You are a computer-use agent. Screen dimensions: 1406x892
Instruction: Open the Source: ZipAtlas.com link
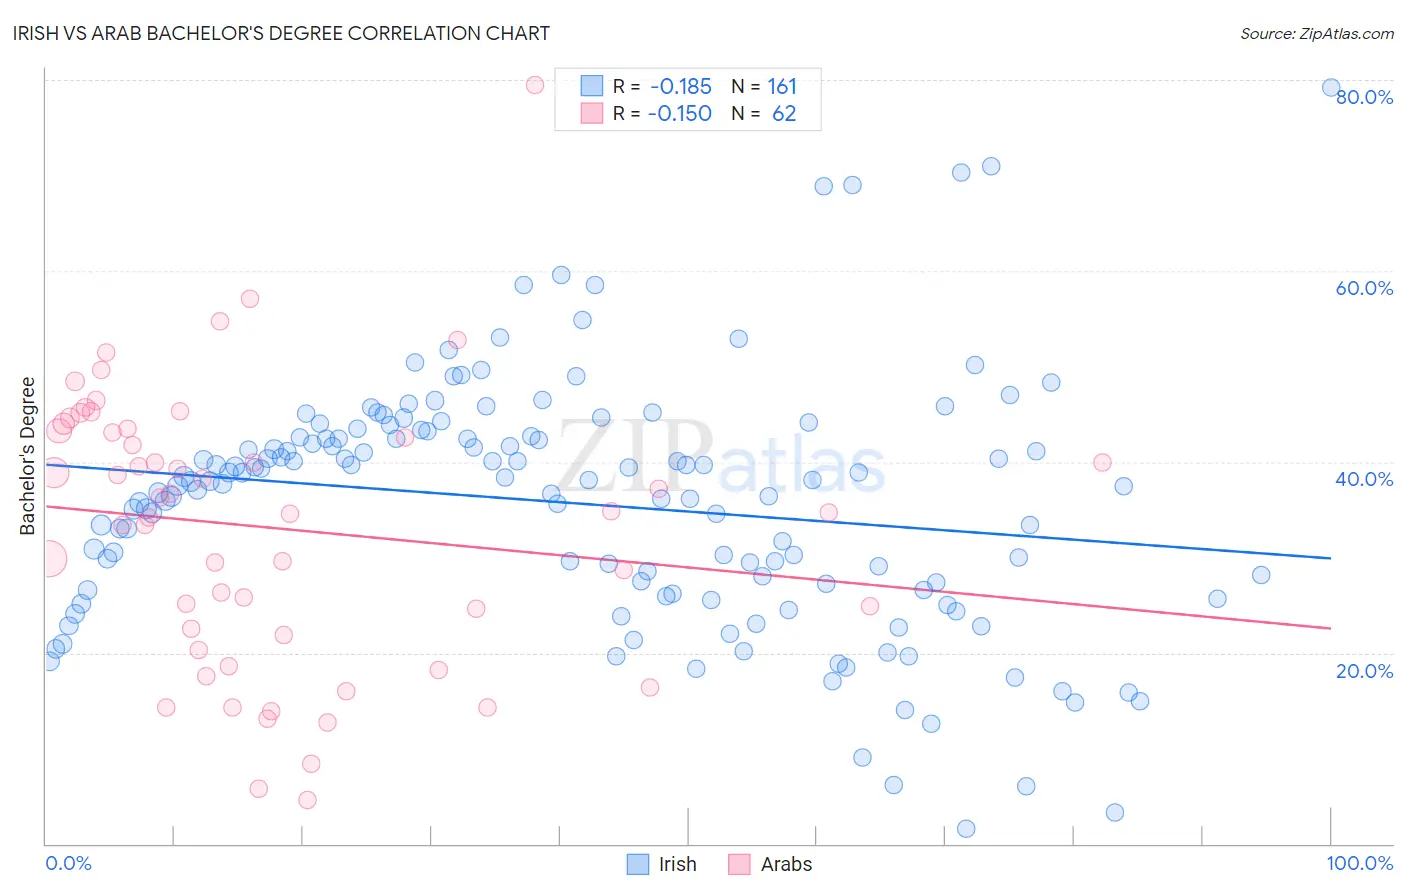point(1317,33)
